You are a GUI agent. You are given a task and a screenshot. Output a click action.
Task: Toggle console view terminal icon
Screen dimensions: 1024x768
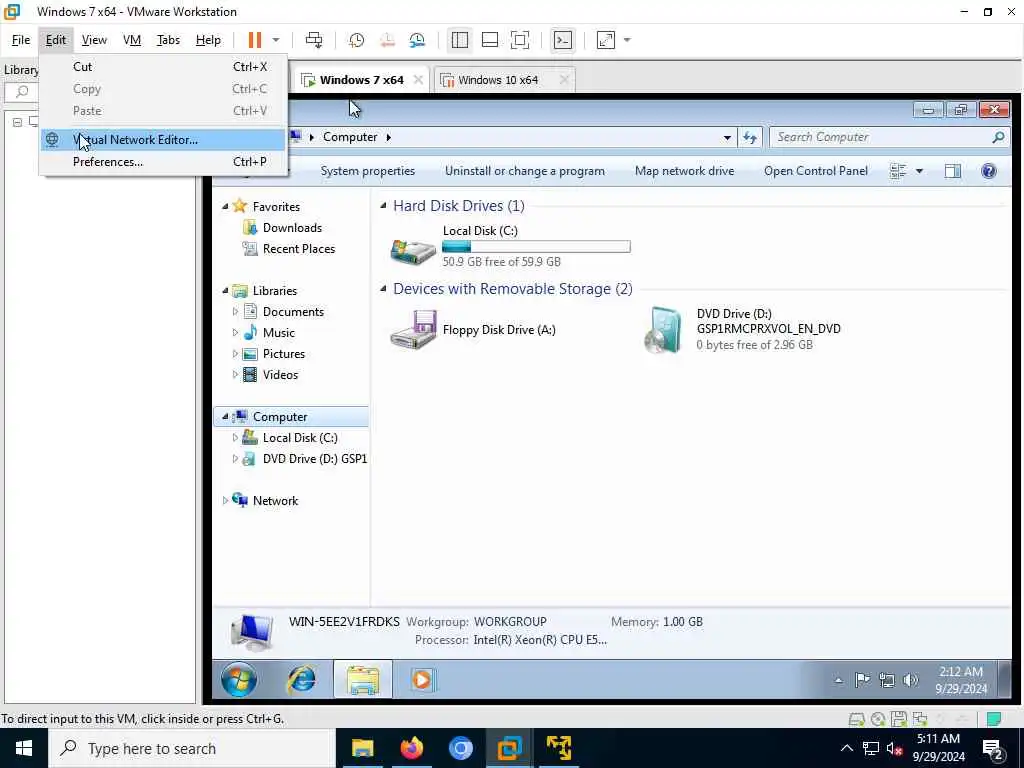[x=563, y=40]
